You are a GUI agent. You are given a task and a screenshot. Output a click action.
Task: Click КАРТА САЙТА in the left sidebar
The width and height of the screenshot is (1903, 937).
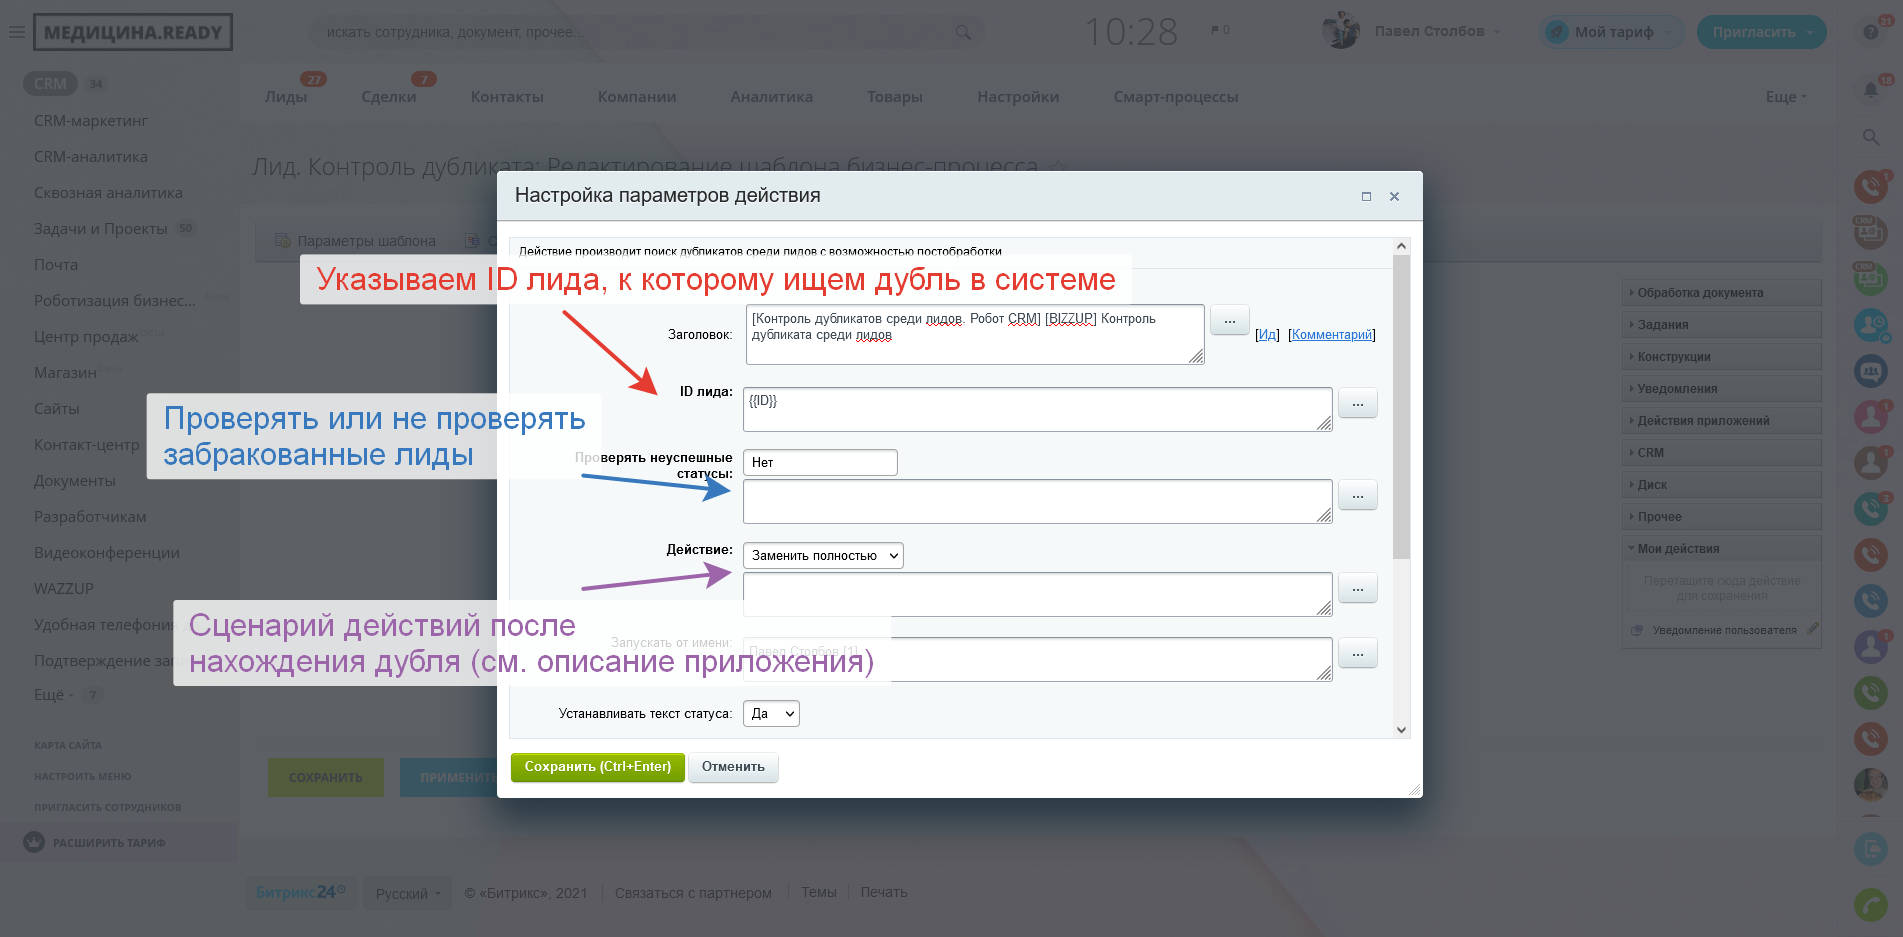68,745
